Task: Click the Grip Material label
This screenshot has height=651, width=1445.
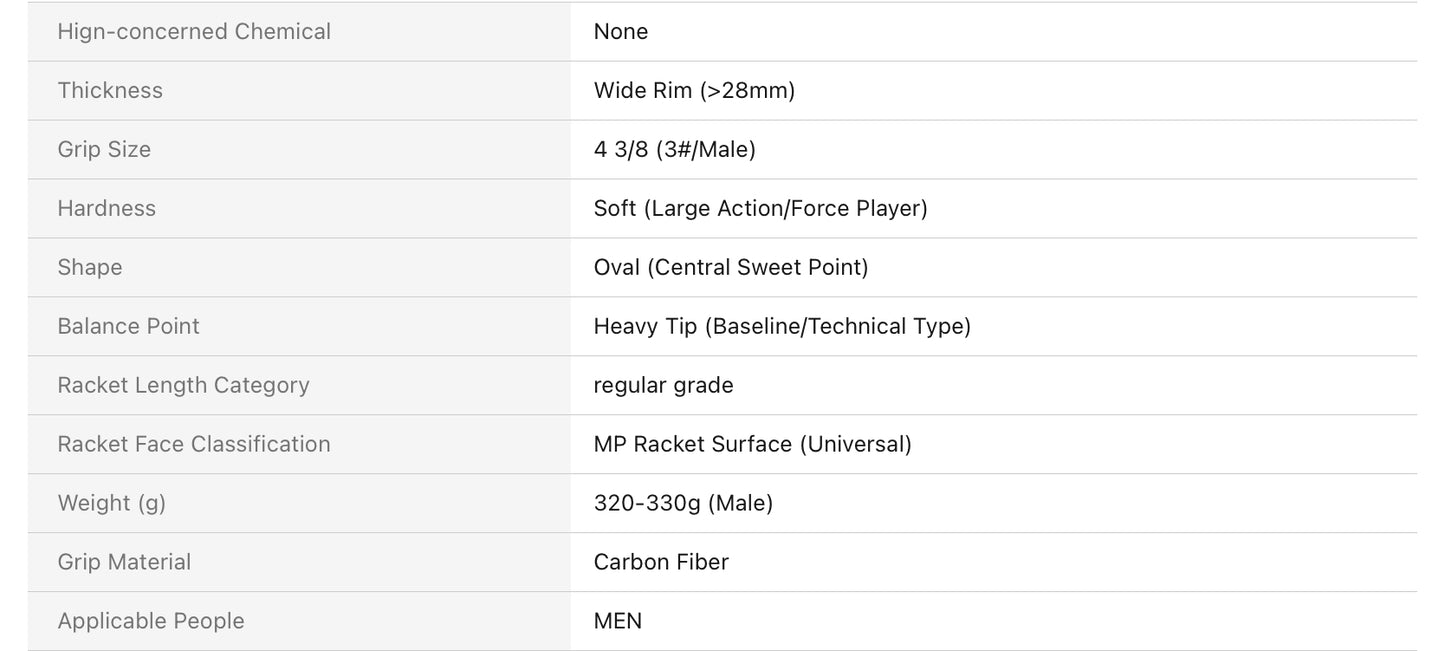Action: point(124,562)
